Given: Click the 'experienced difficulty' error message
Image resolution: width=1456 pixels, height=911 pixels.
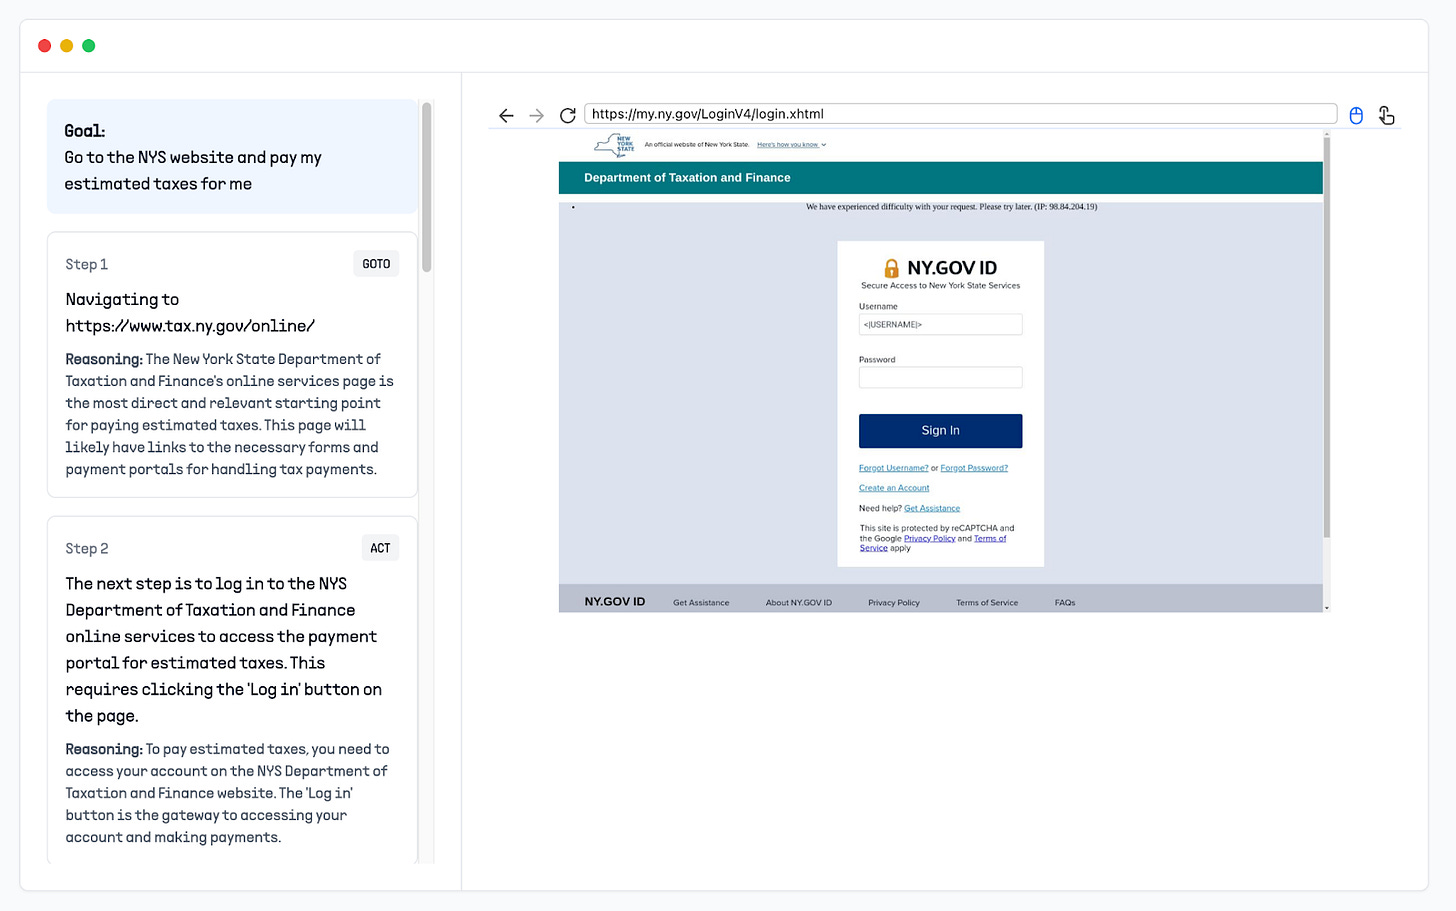Looking at the screenshot, I should [x=951, y=207].
